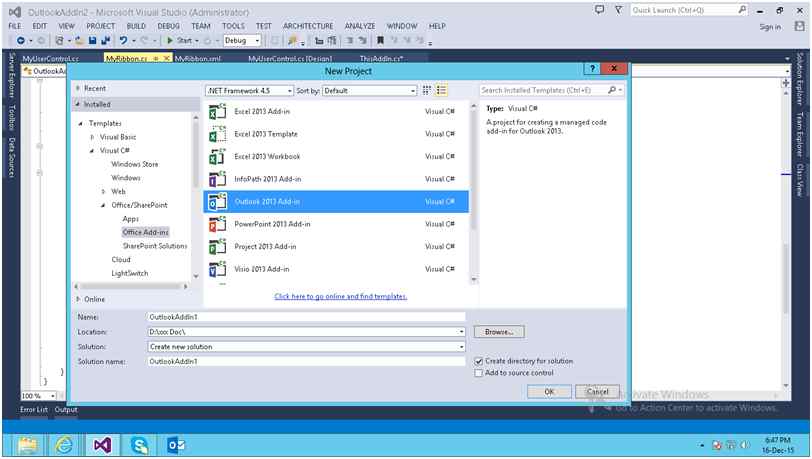The width and height of the screenshot is (812, 459).
Task: Open the Location path dropdown
Action: tap(461, 332)
